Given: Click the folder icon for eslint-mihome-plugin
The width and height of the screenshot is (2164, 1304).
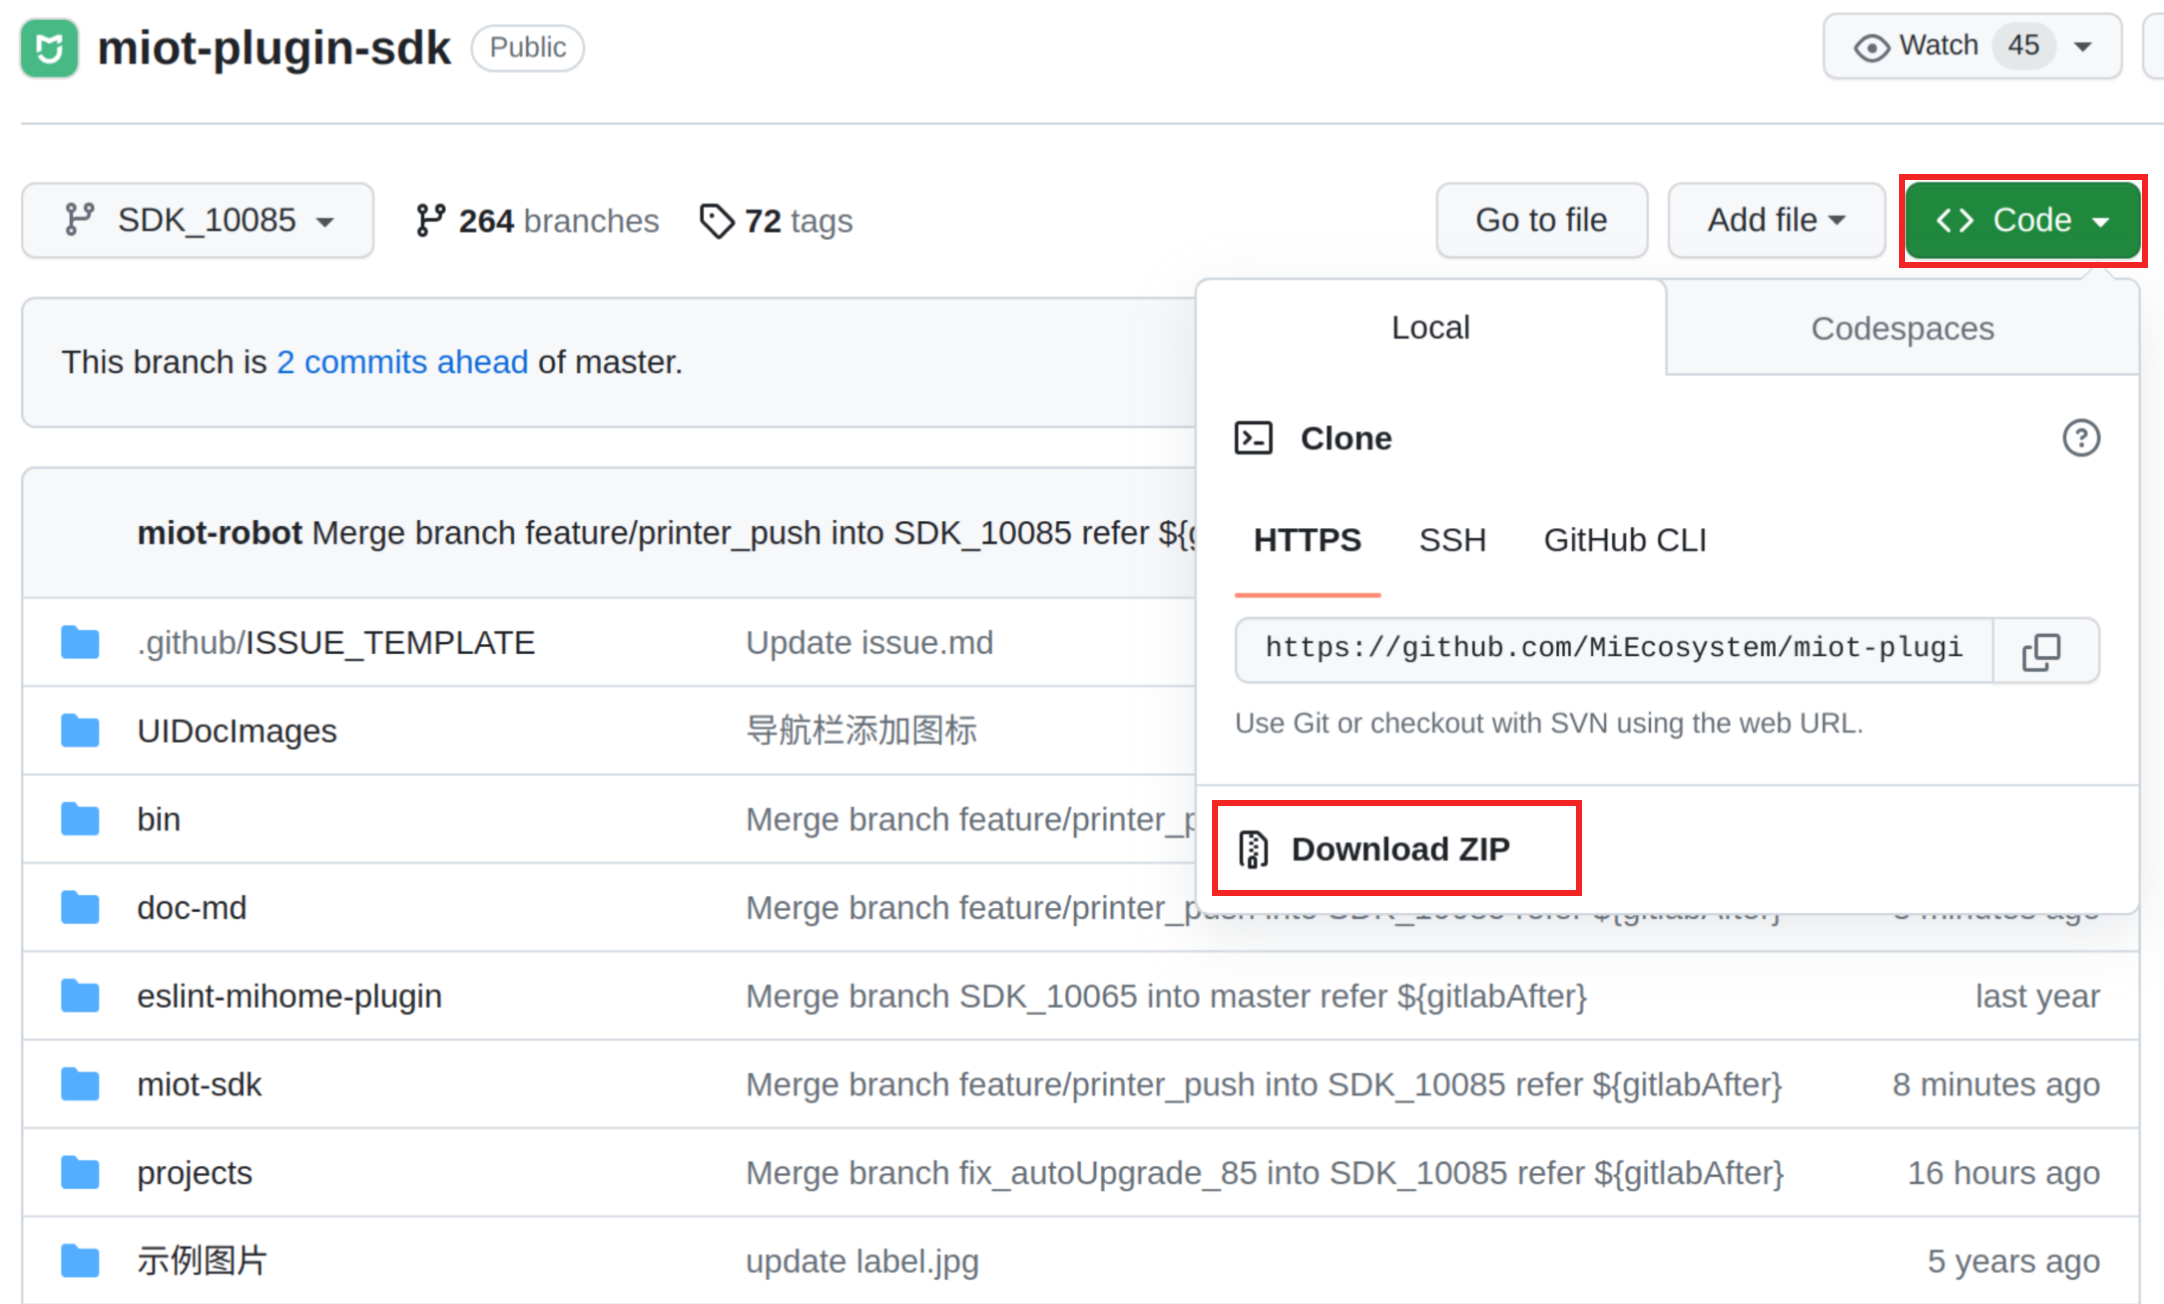Looking at the screenshot, I should 80,996.
